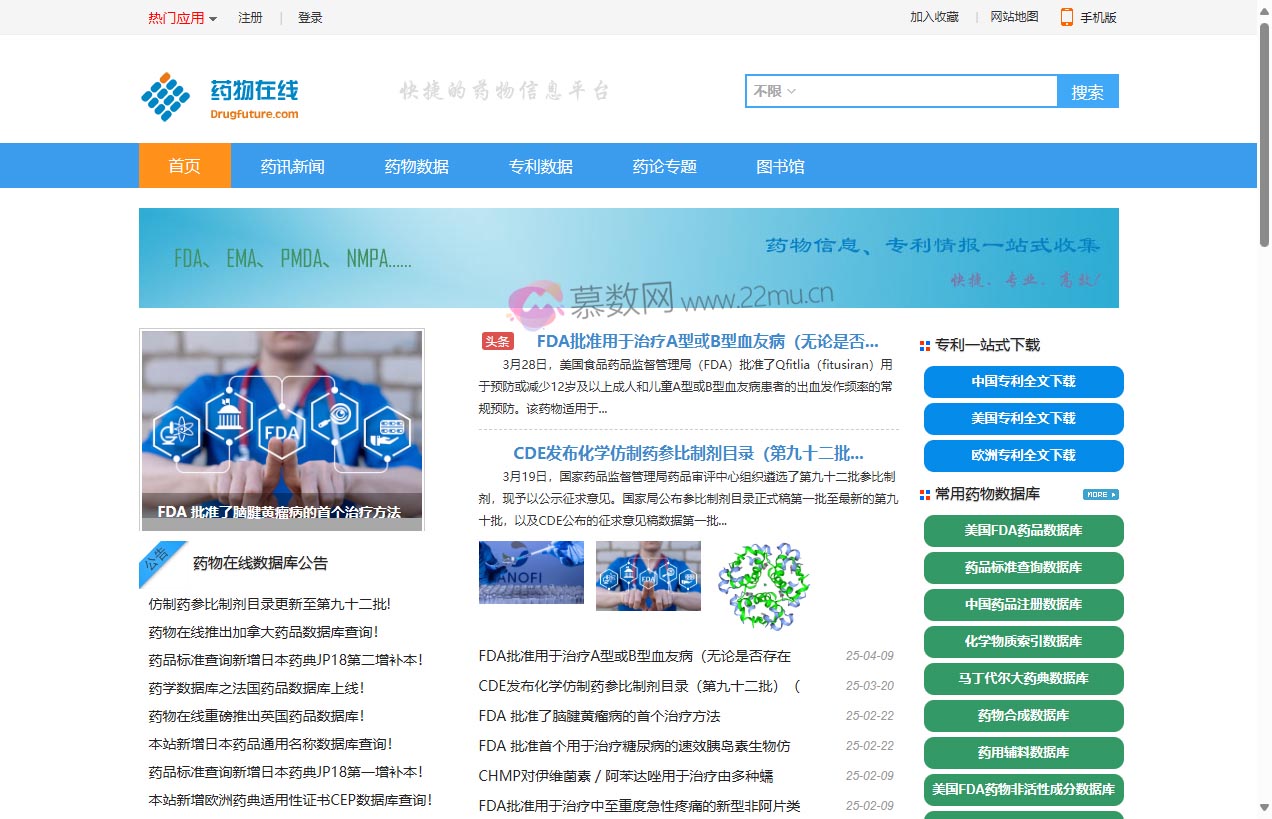Click the red 头条 badge
This screenshot has height=819, width=1272.
(497, 341)
